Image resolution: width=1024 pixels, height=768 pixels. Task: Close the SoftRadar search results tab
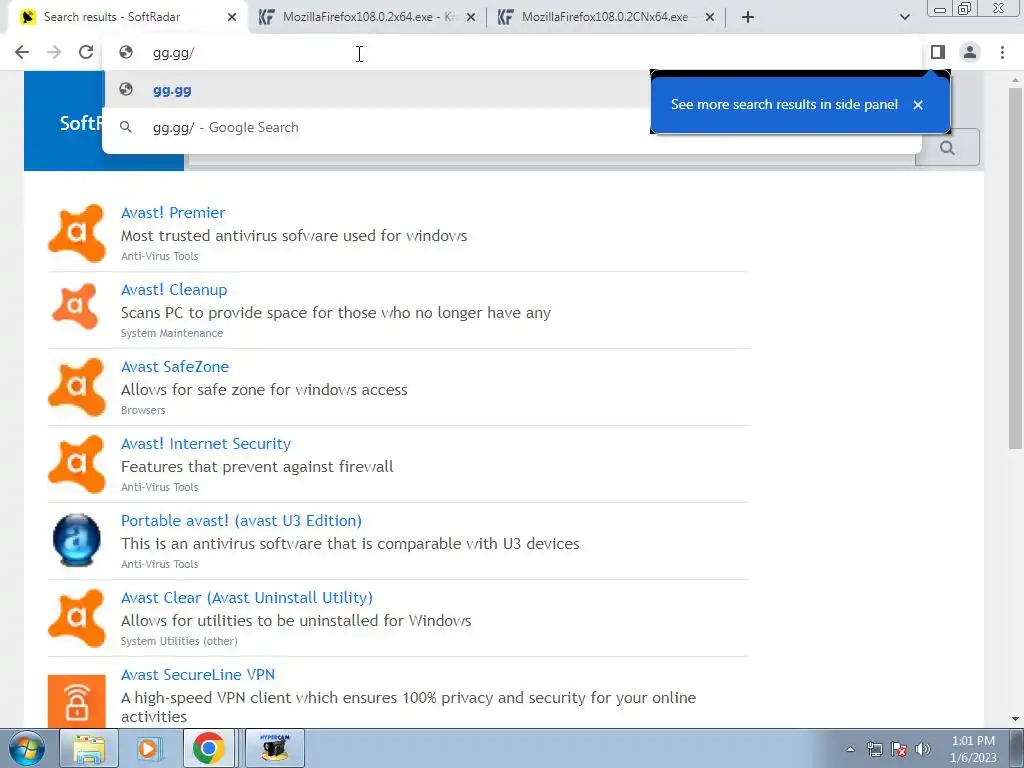[x=232, y=17]
